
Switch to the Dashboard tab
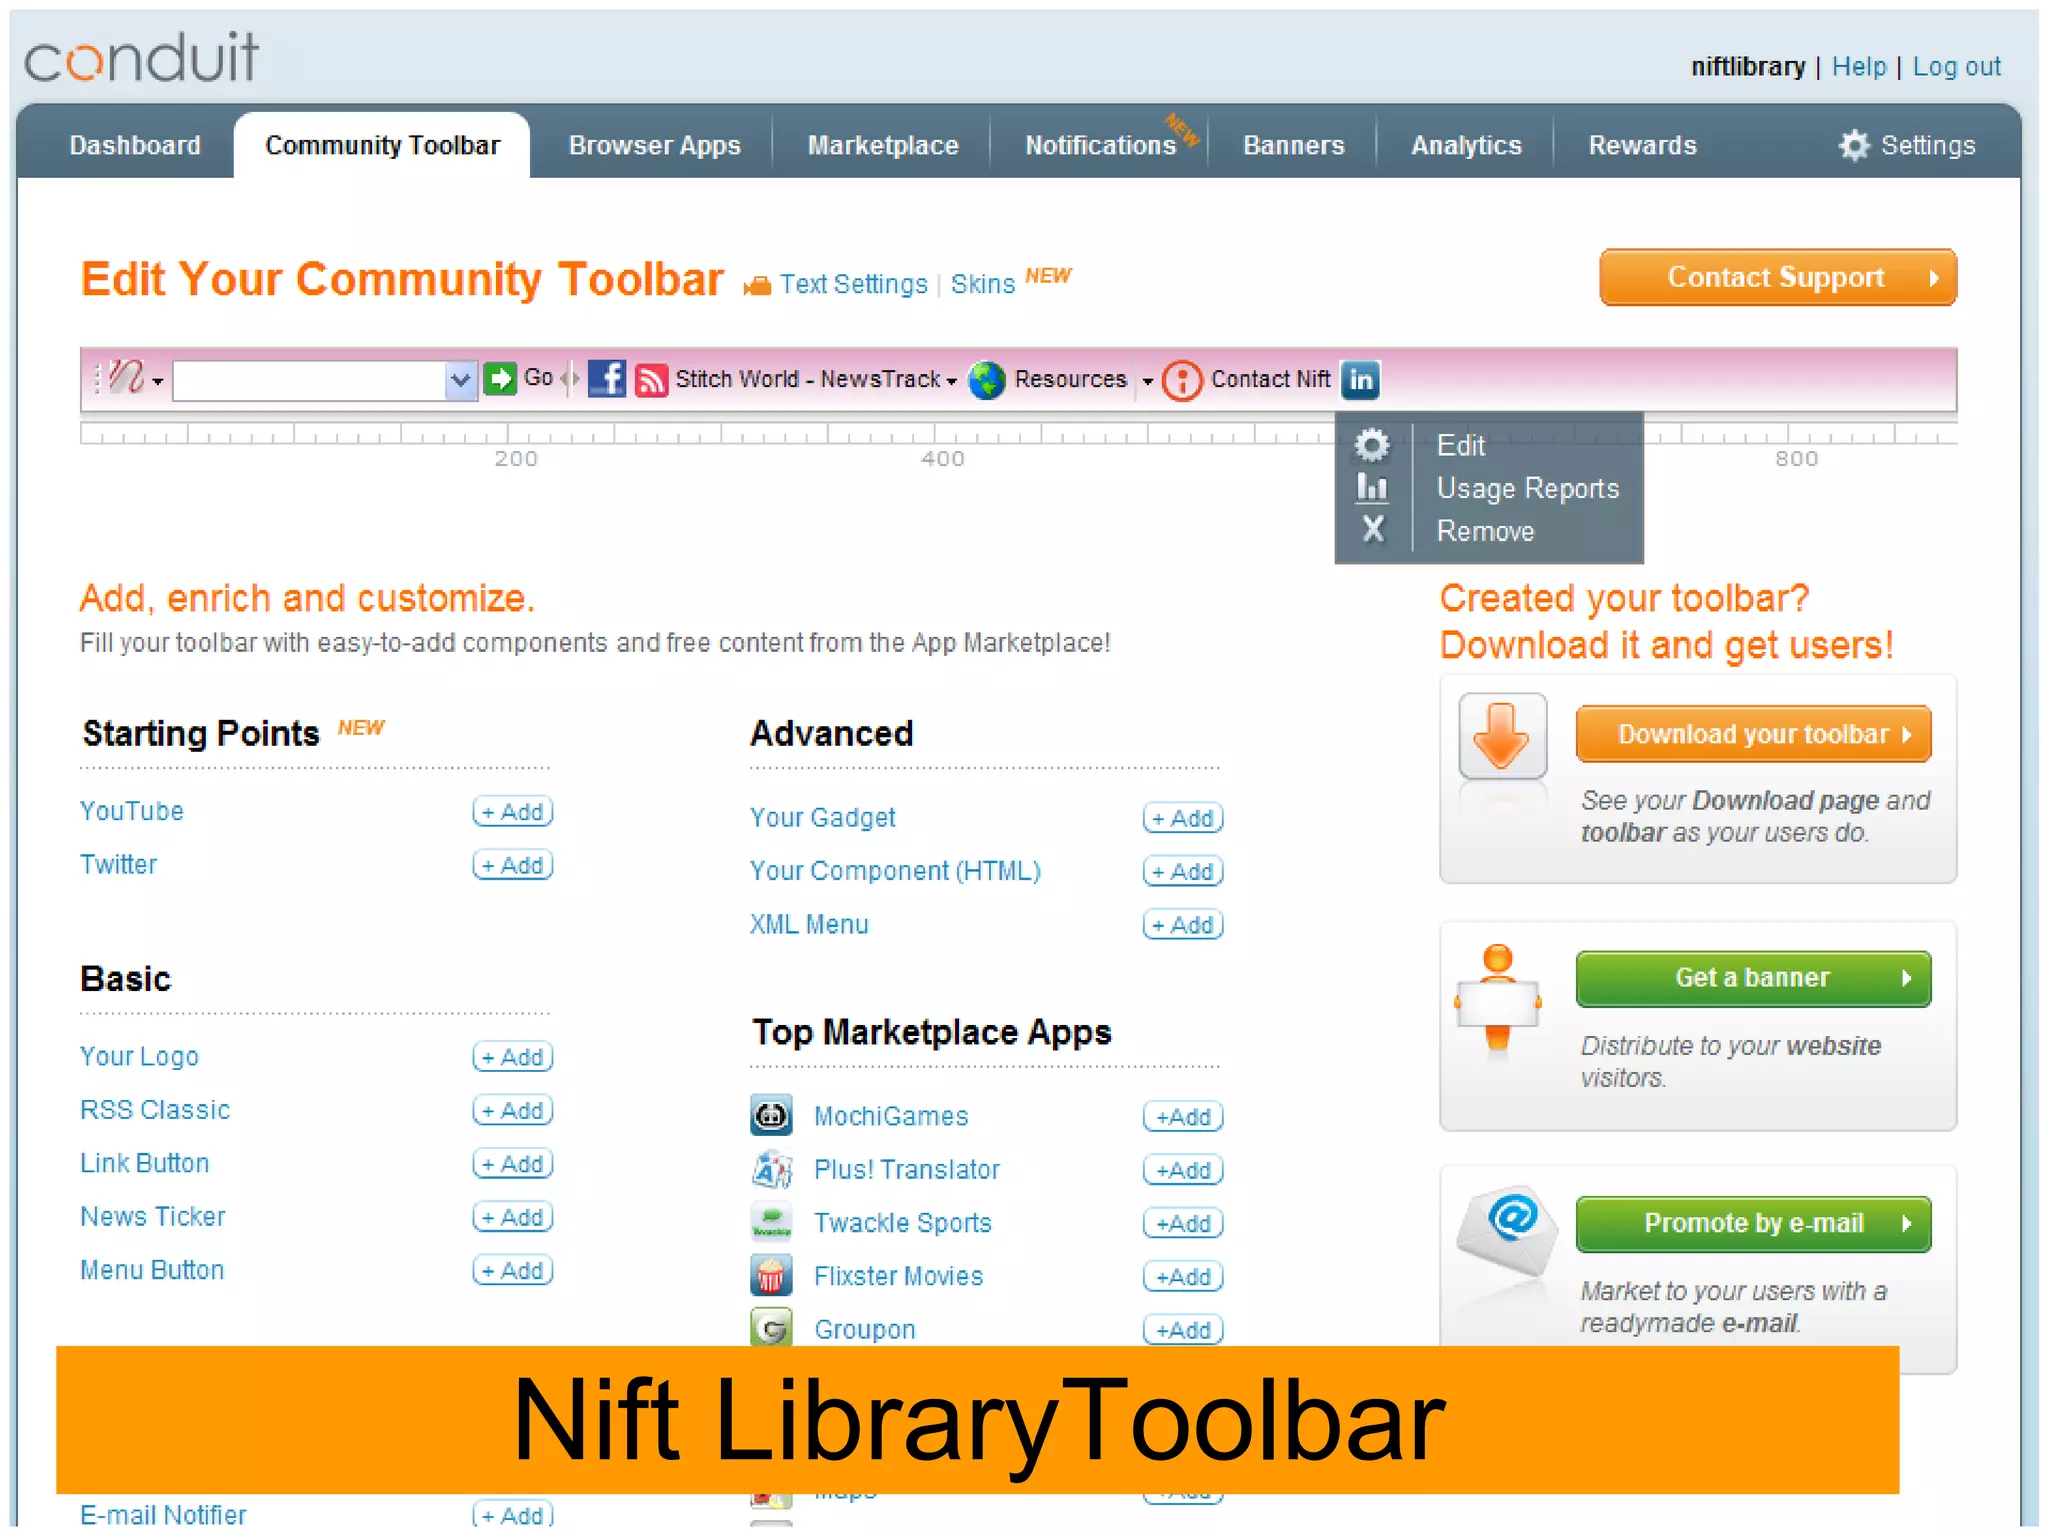coord(135,145)
